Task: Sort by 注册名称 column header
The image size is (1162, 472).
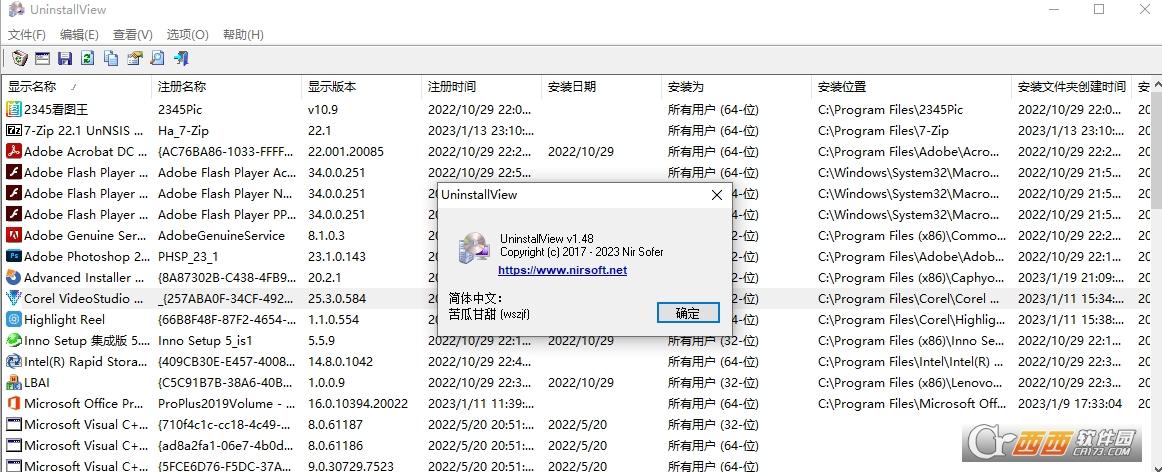Action: click(227, 87)
